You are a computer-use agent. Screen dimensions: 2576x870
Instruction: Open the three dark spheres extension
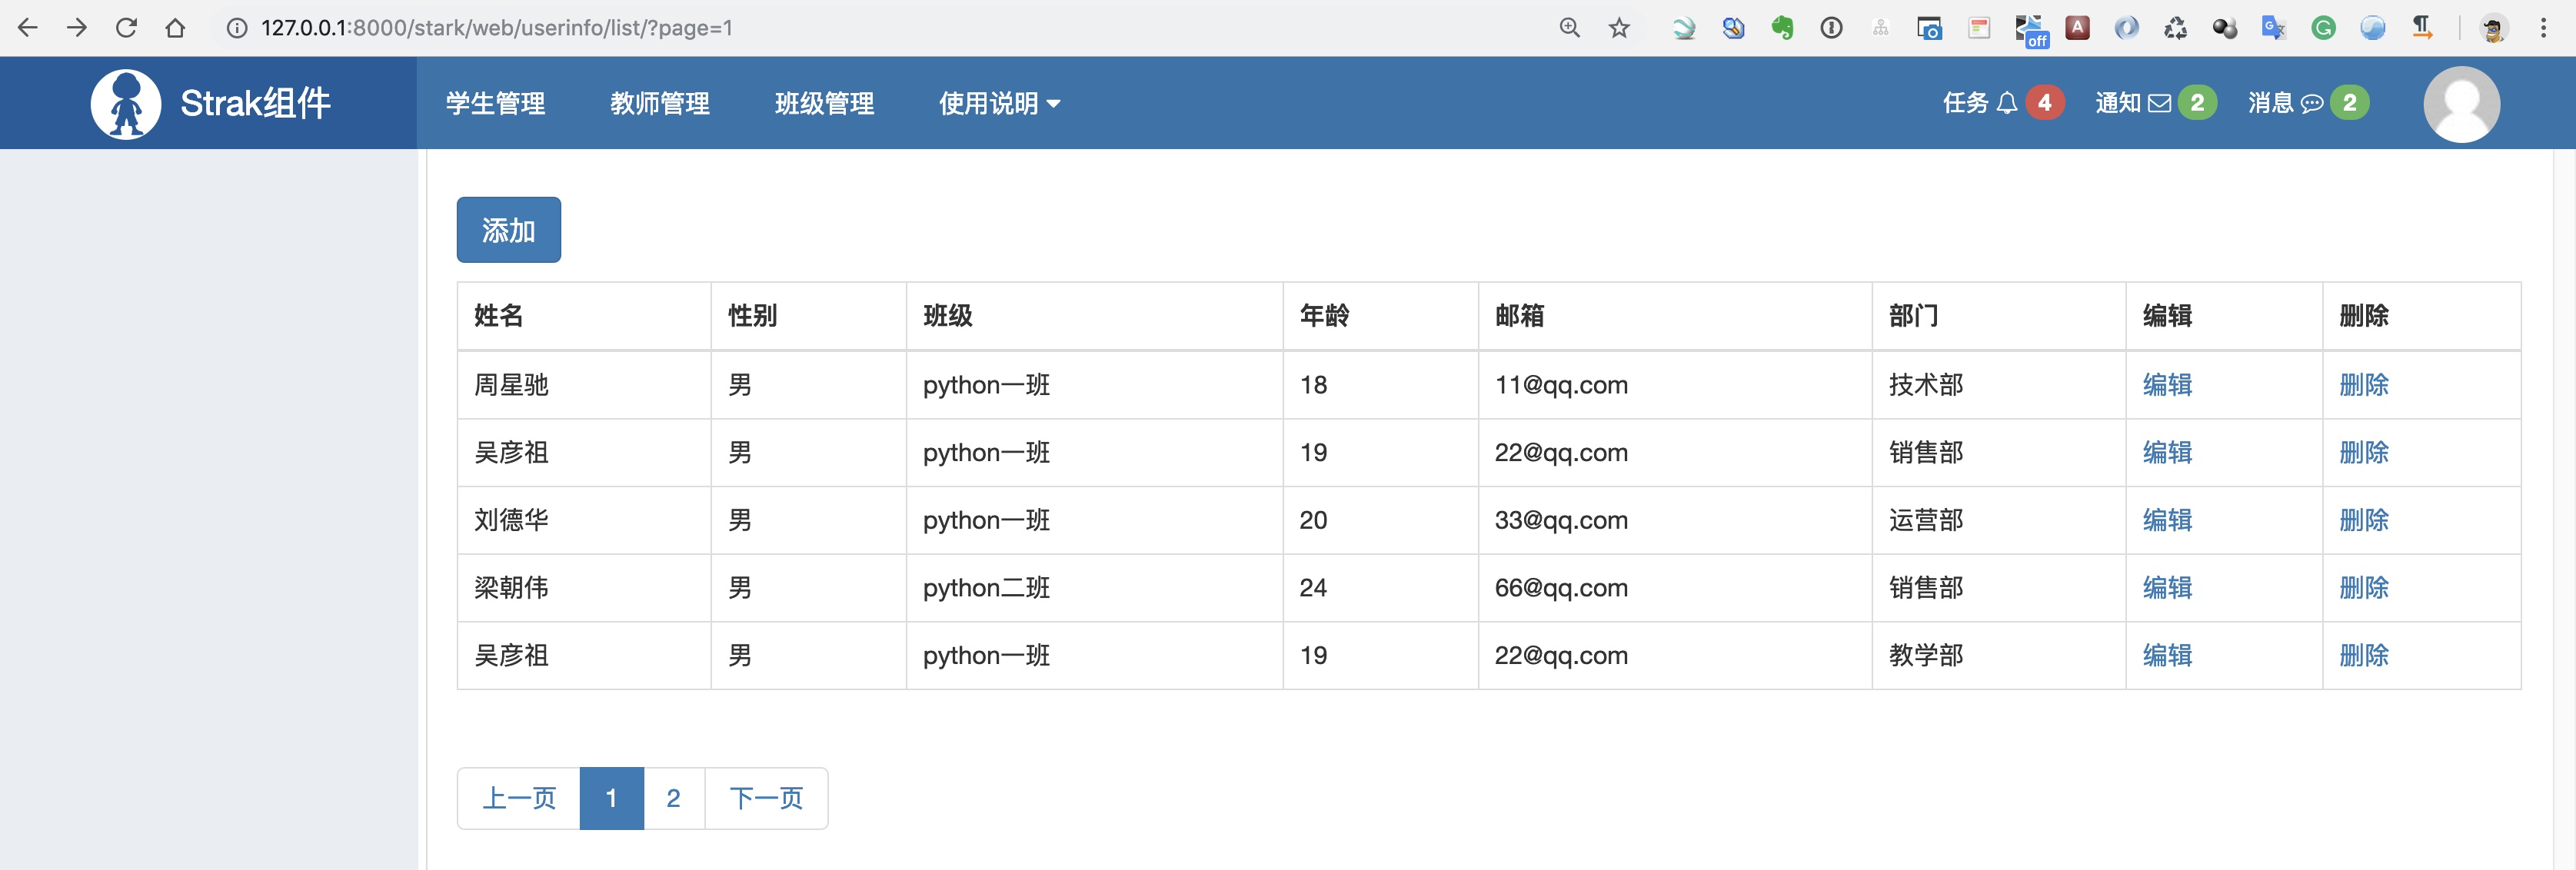coord(2225,28)
